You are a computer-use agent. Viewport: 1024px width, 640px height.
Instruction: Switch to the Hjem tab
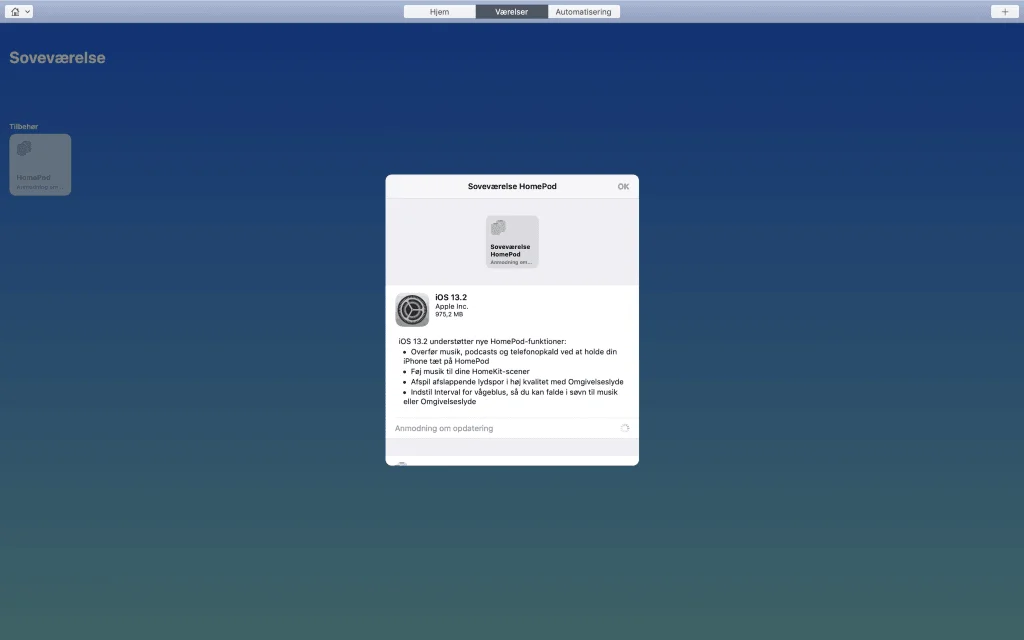pos(440,11)
